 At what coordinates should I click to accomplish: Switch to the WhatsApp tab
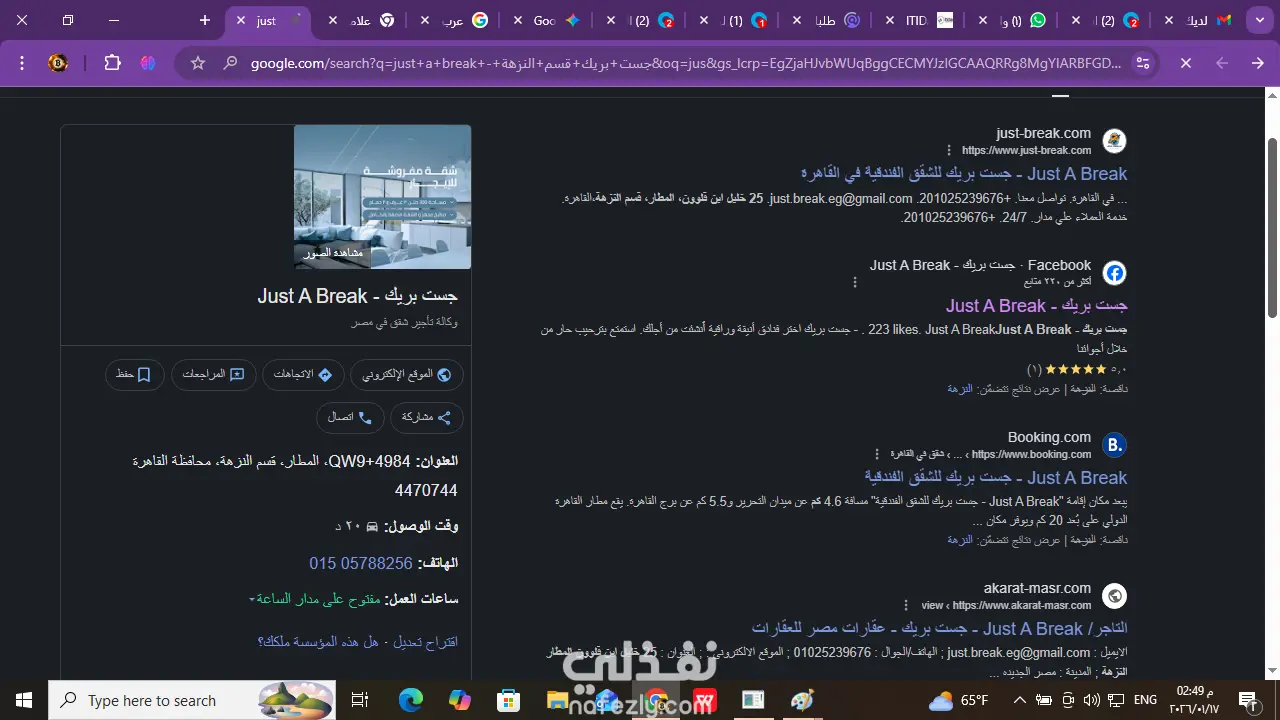pos(1013,20)
